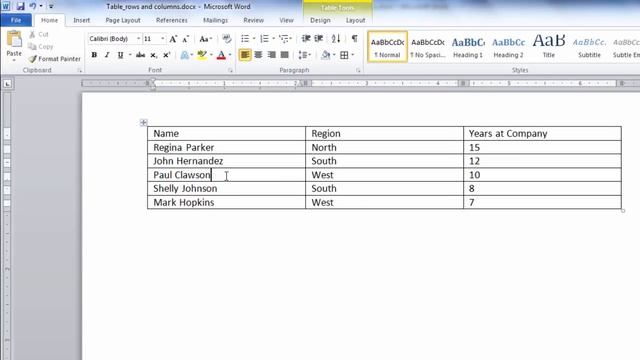This screenshot has width=640, height=360.
Task: Click the Paste icon
Action: pos(14,39)
